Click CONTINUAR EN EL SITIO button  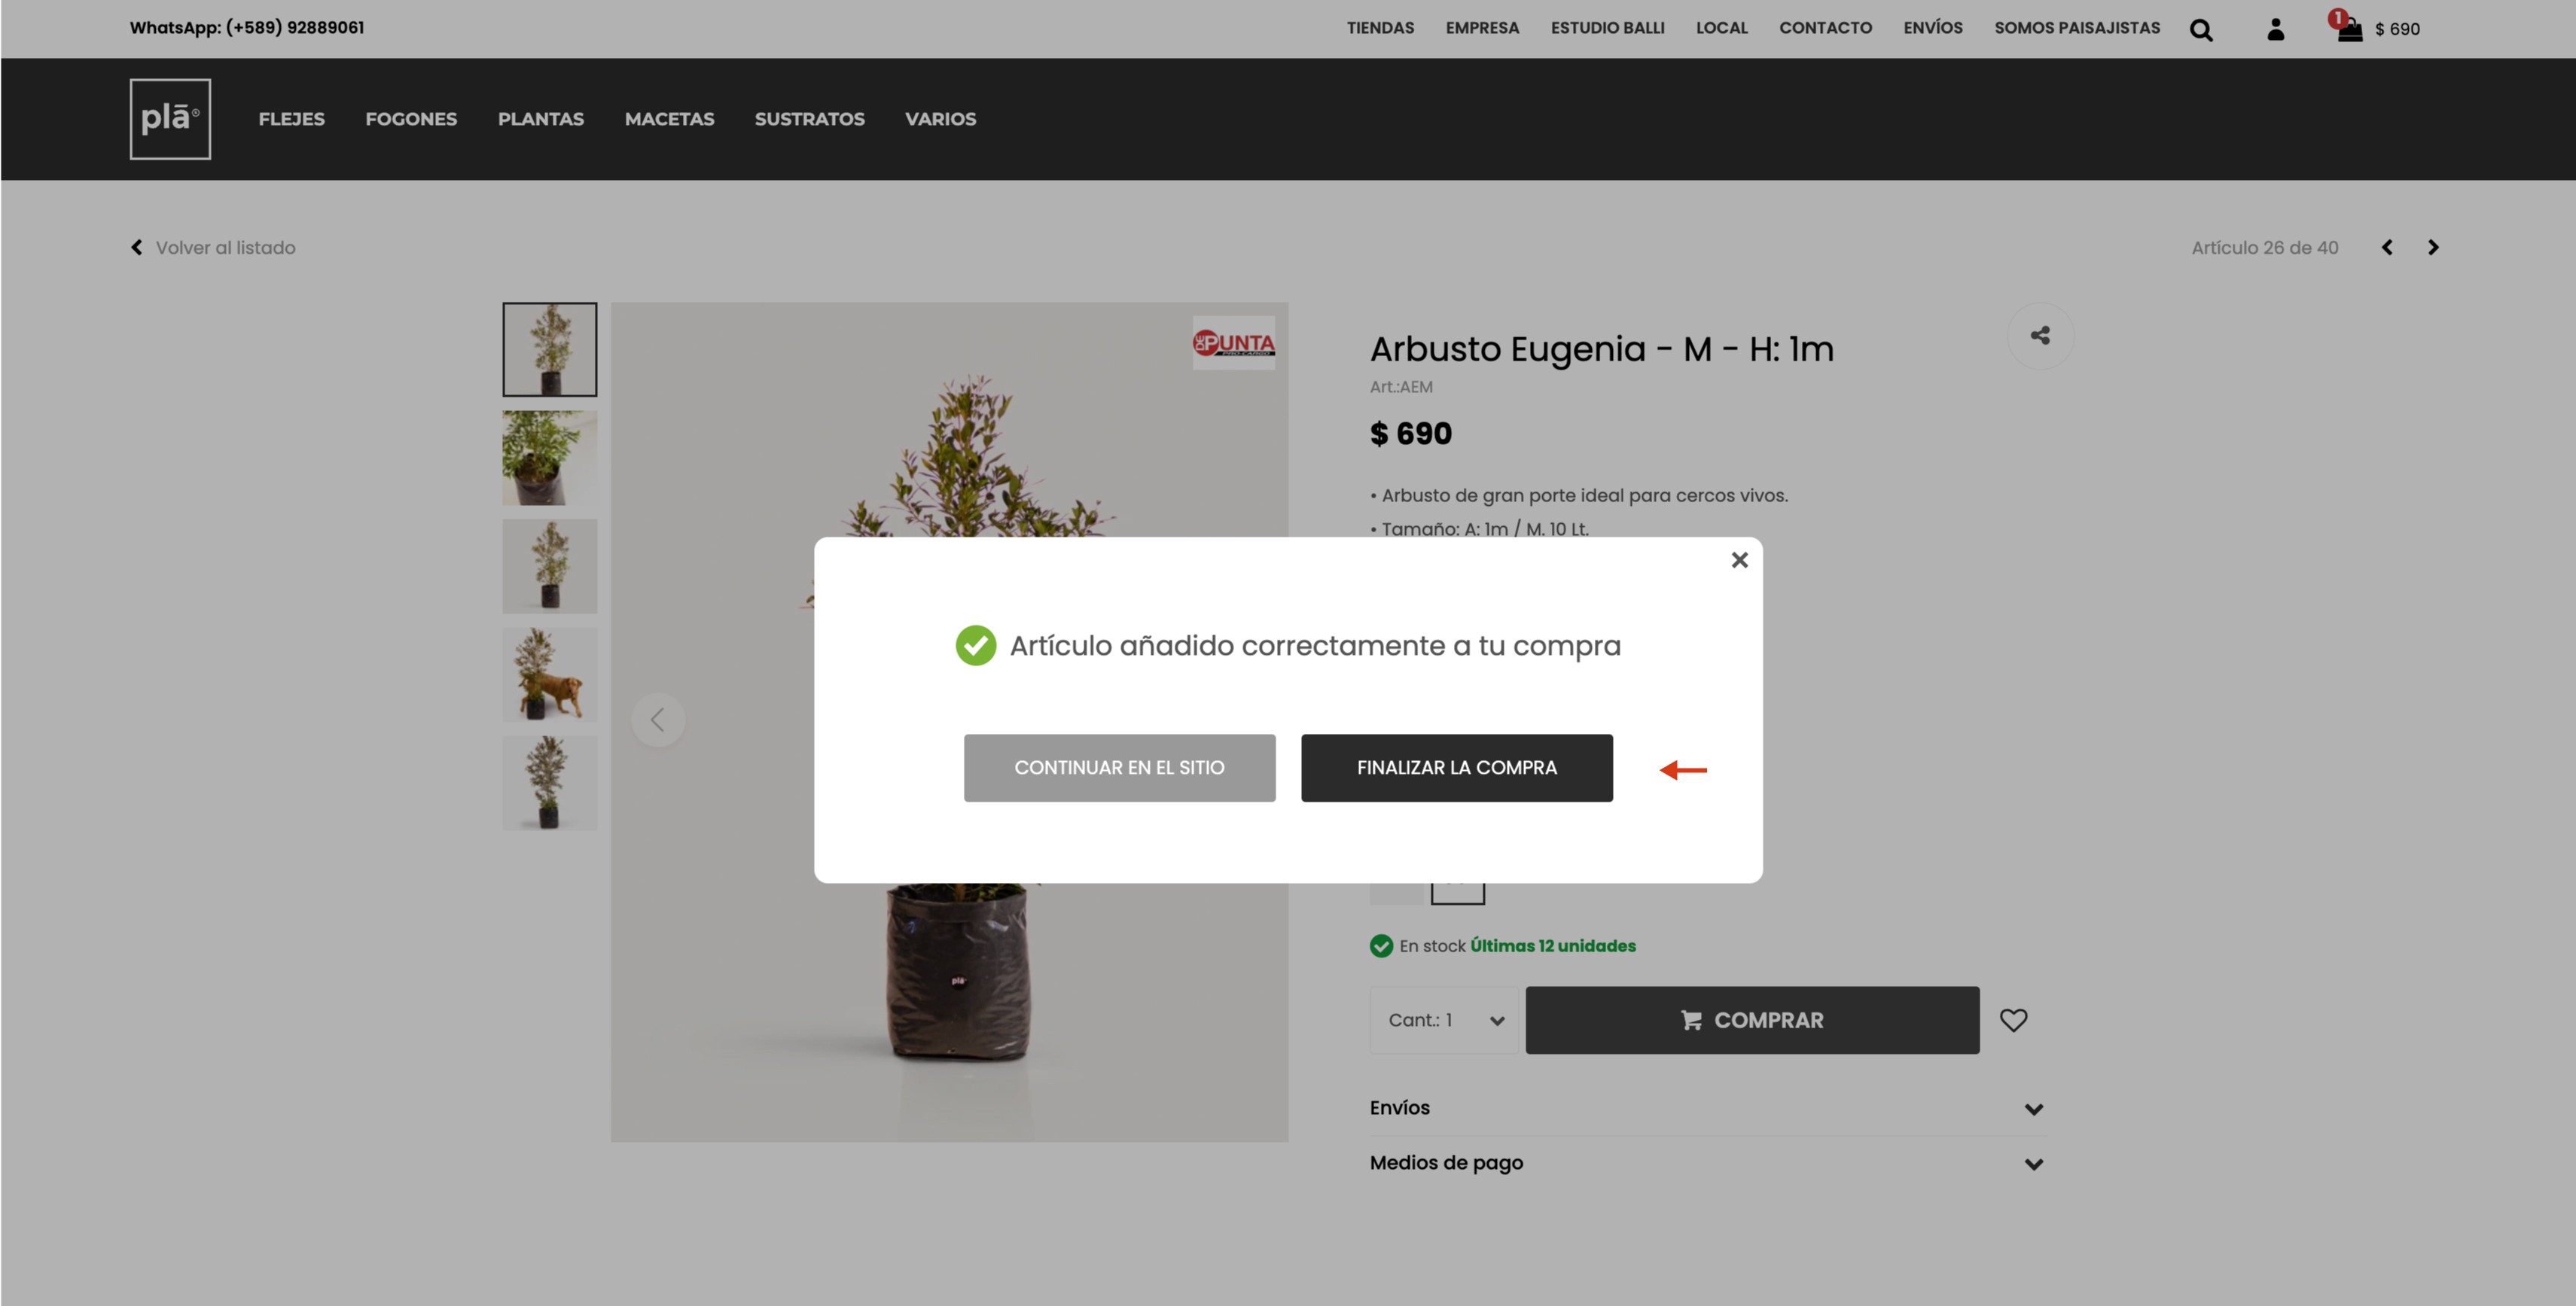coord(1119,768)
